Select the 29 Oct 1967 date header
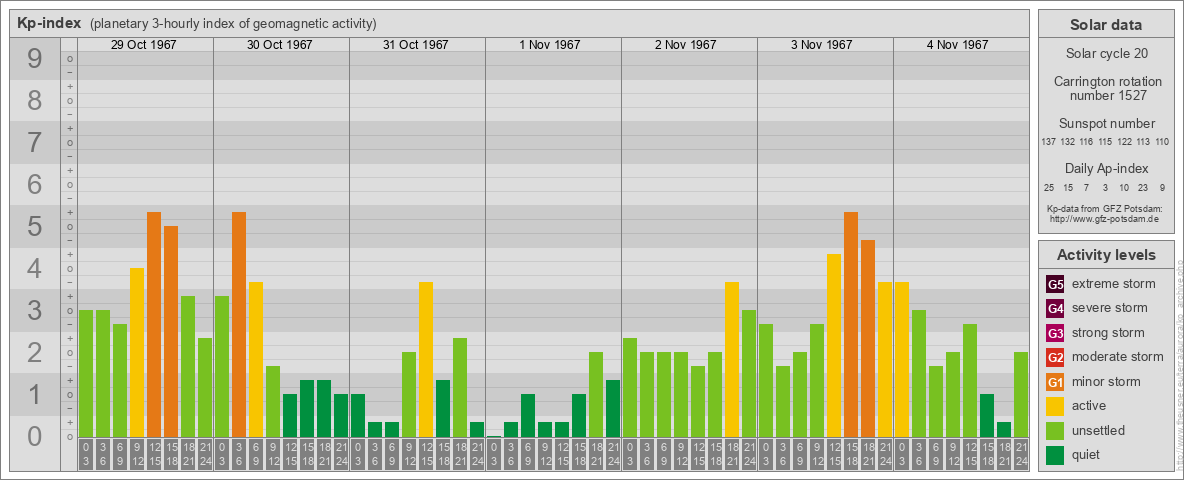 143,45
